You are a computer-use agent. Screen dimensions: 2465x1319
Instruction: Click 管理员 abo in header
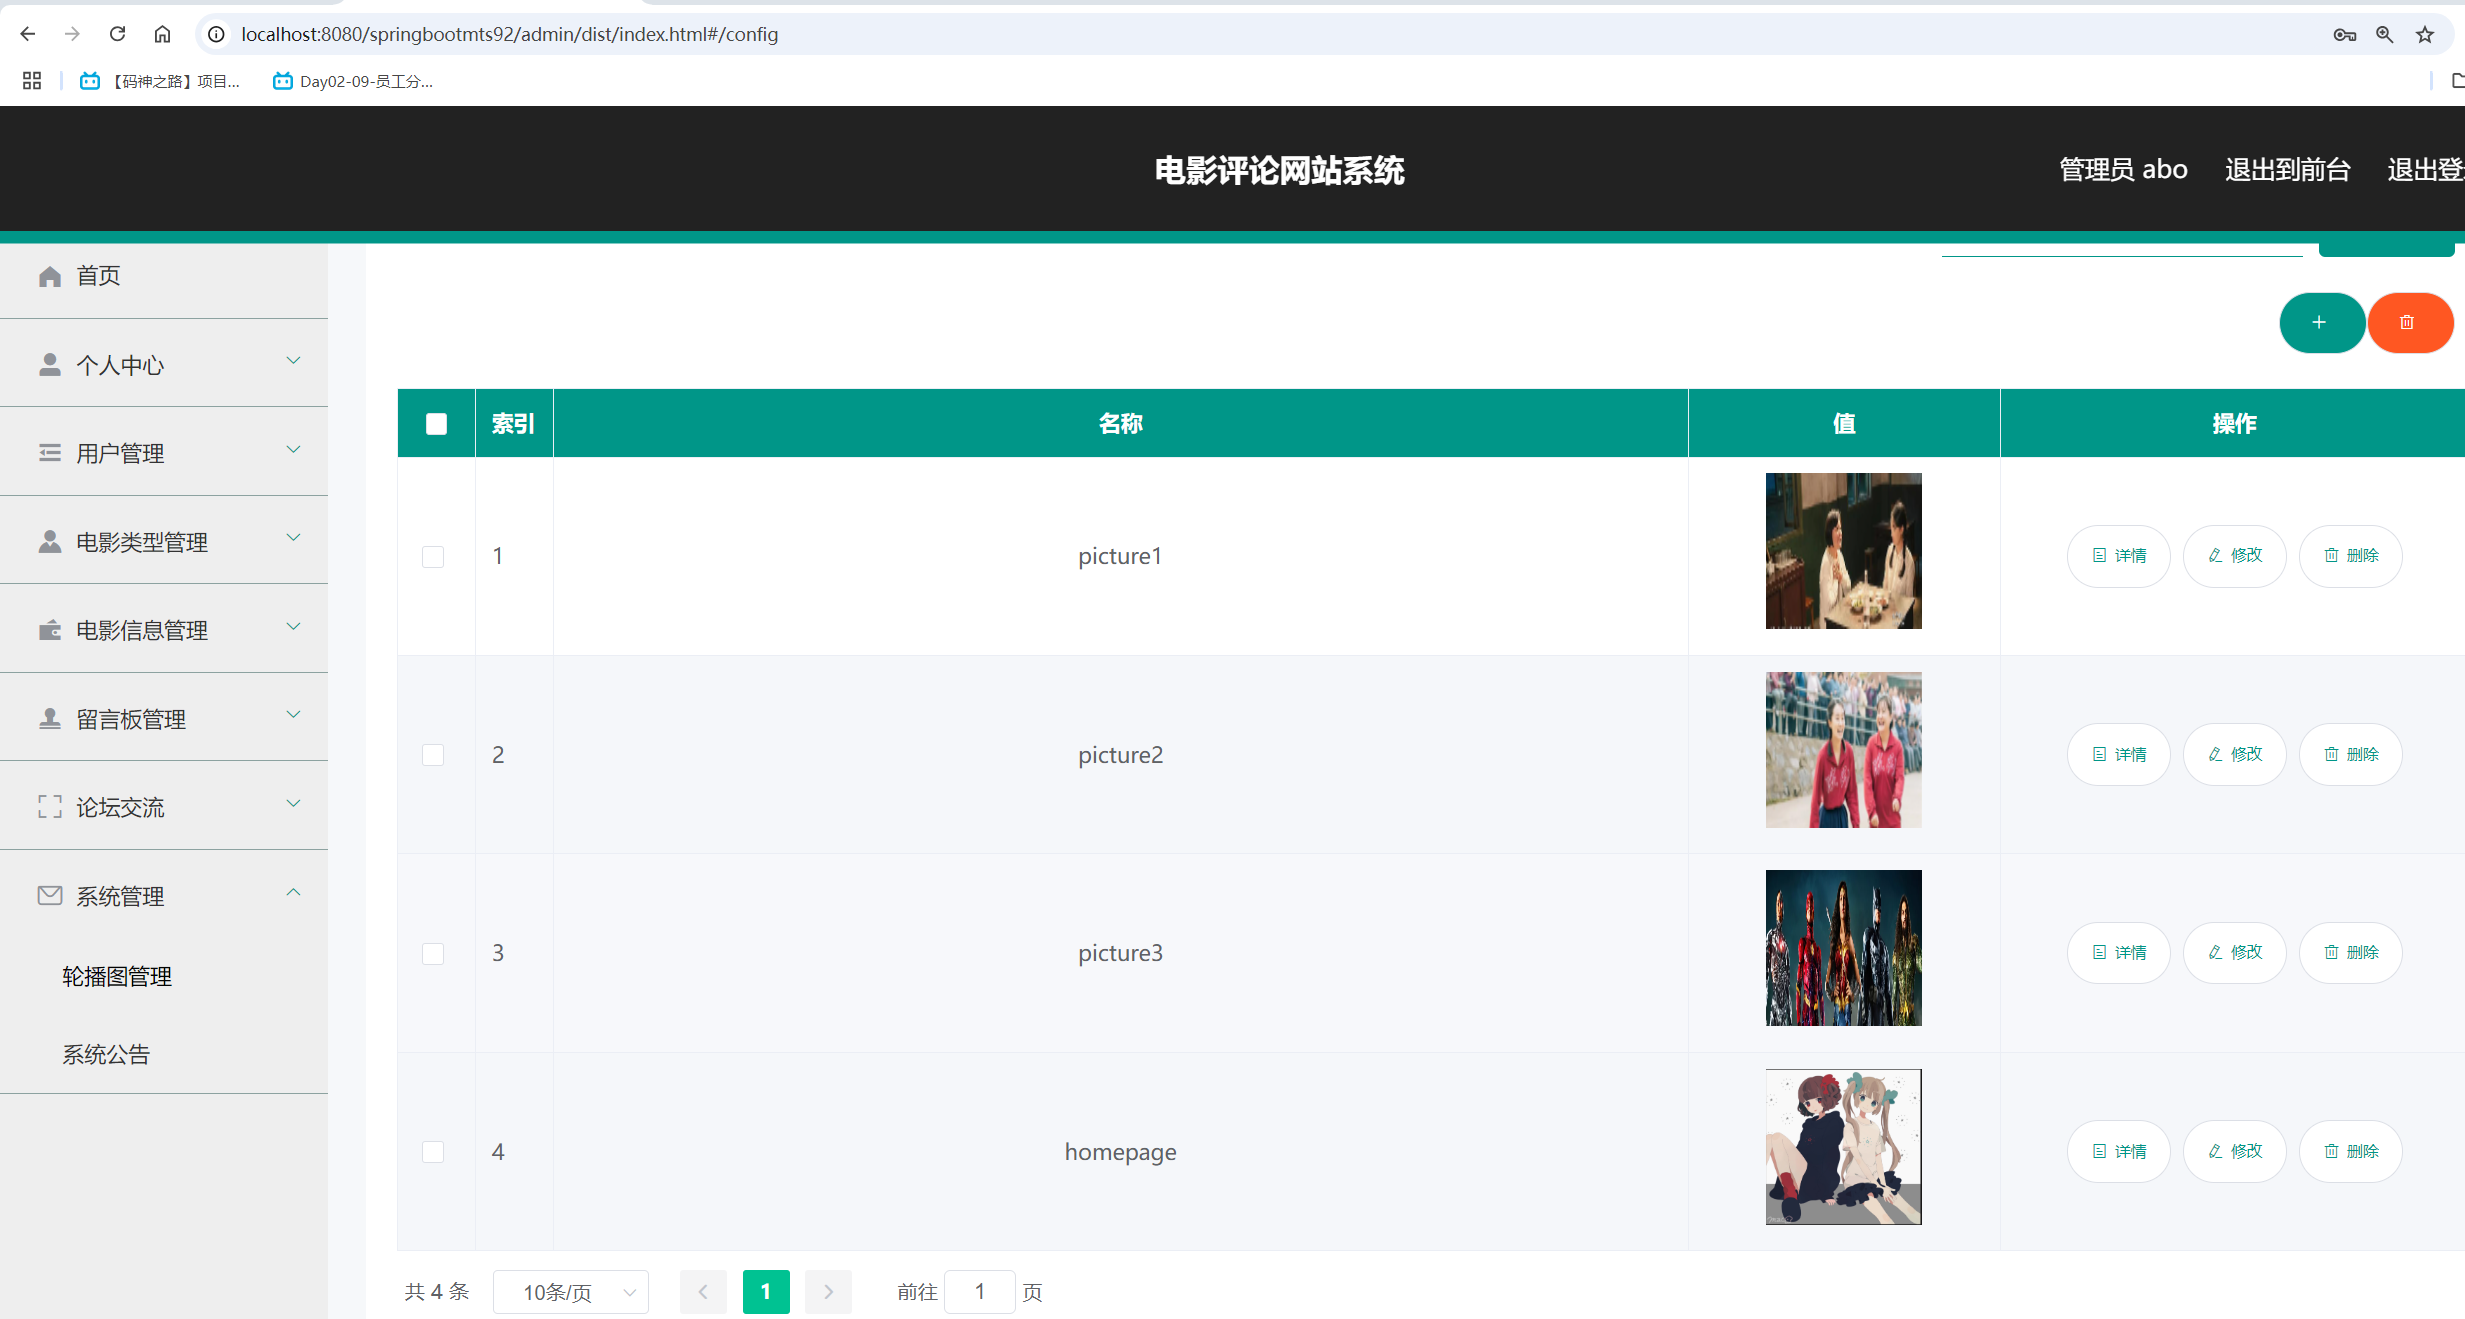2123,170
